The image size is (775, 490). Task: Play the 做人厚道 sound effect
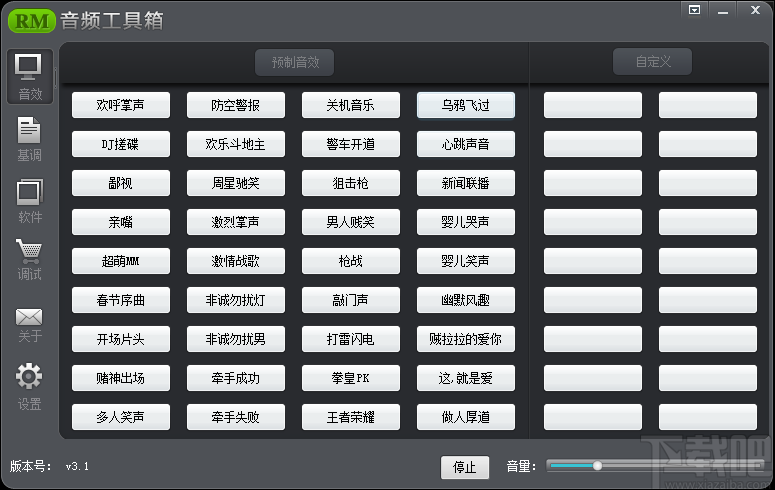466,417
